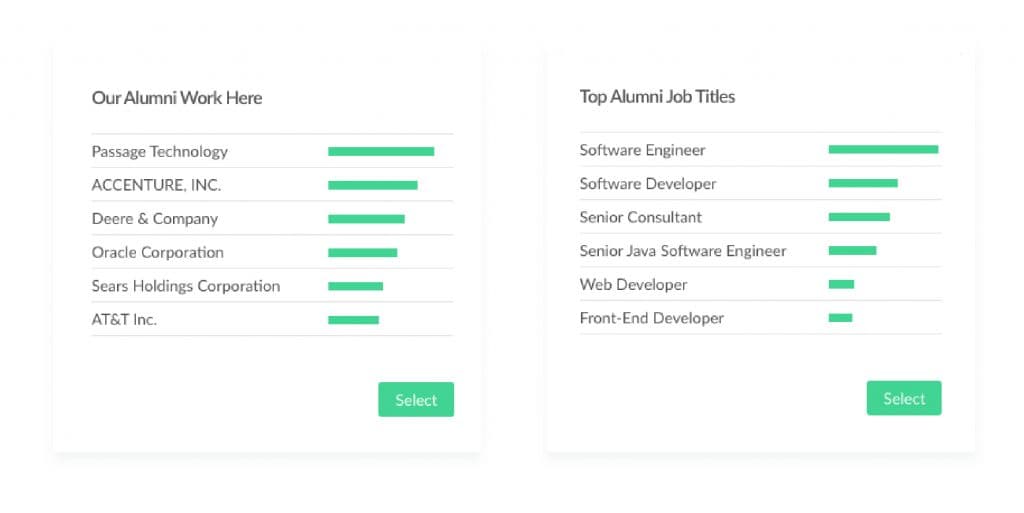Click the Our Alumni Work Here heading
This screenshot has height=513, width=1024.
click(177, 98)
